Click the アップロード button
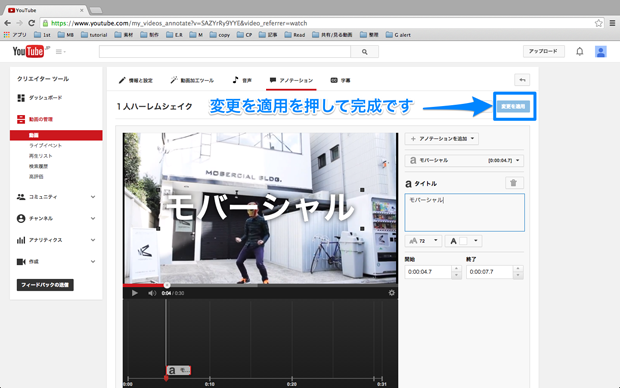Screen dimensions: 620x388 click(x=543, y=51)
